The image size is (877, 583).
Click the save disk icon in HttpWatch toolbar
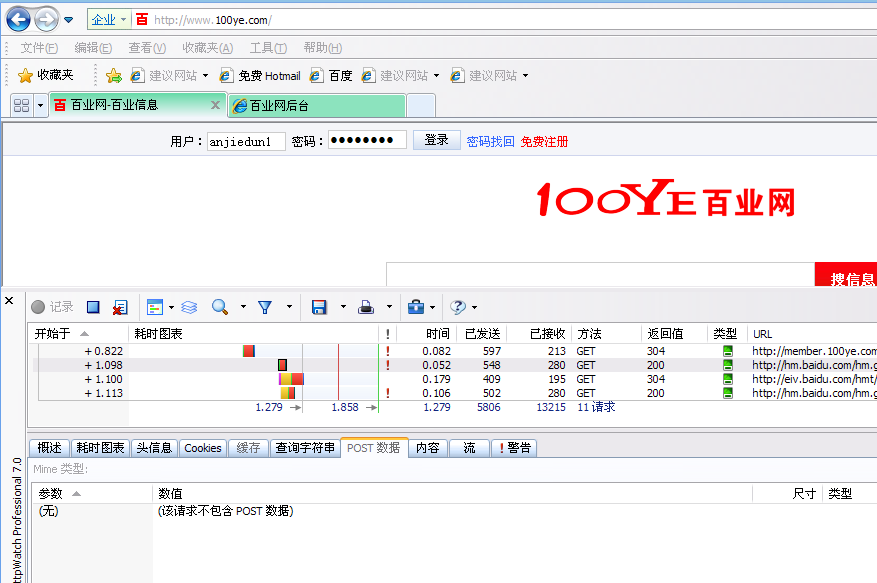pos(317,307)
